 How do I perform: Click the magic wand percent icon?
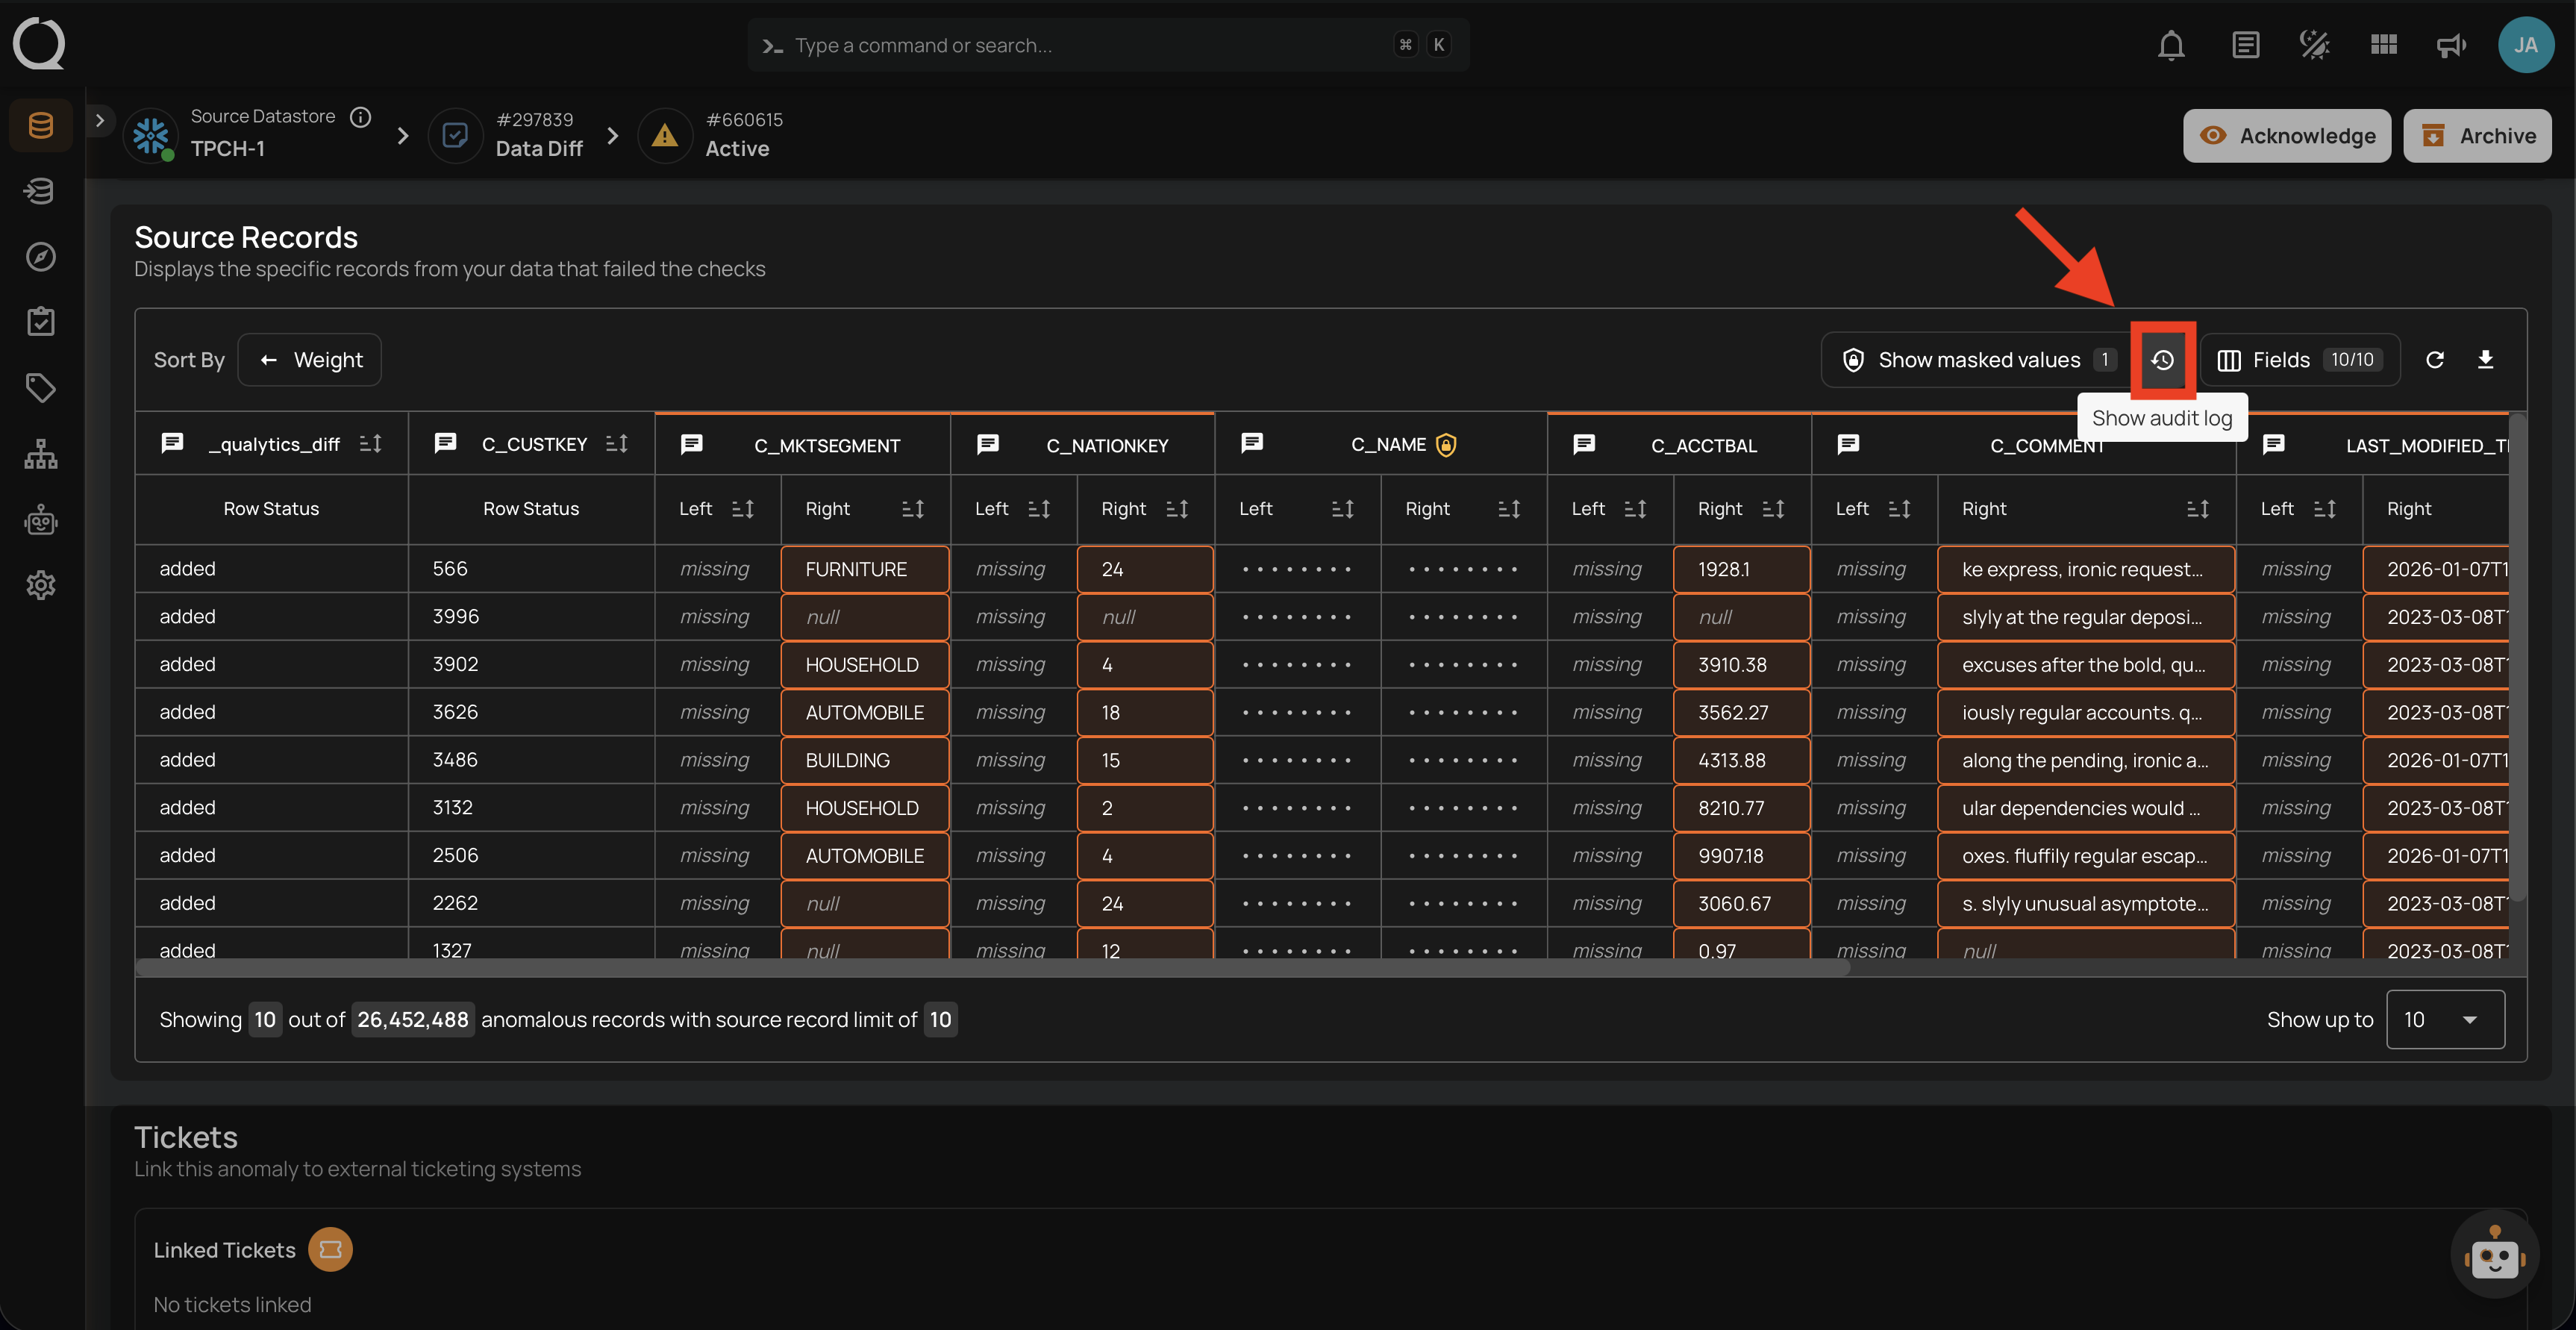(2314, 45)
